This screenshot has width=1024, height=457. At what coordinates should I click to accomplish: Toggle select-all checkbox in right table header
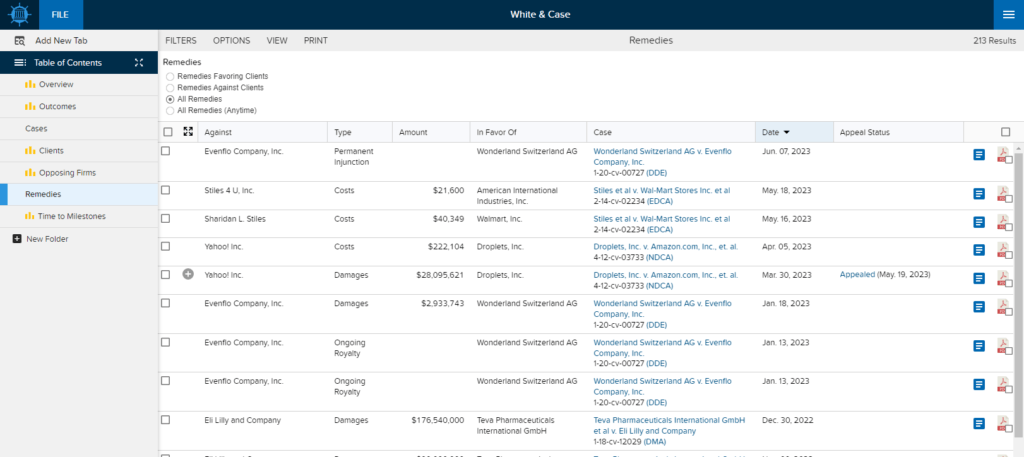(x=1006, y=132)
